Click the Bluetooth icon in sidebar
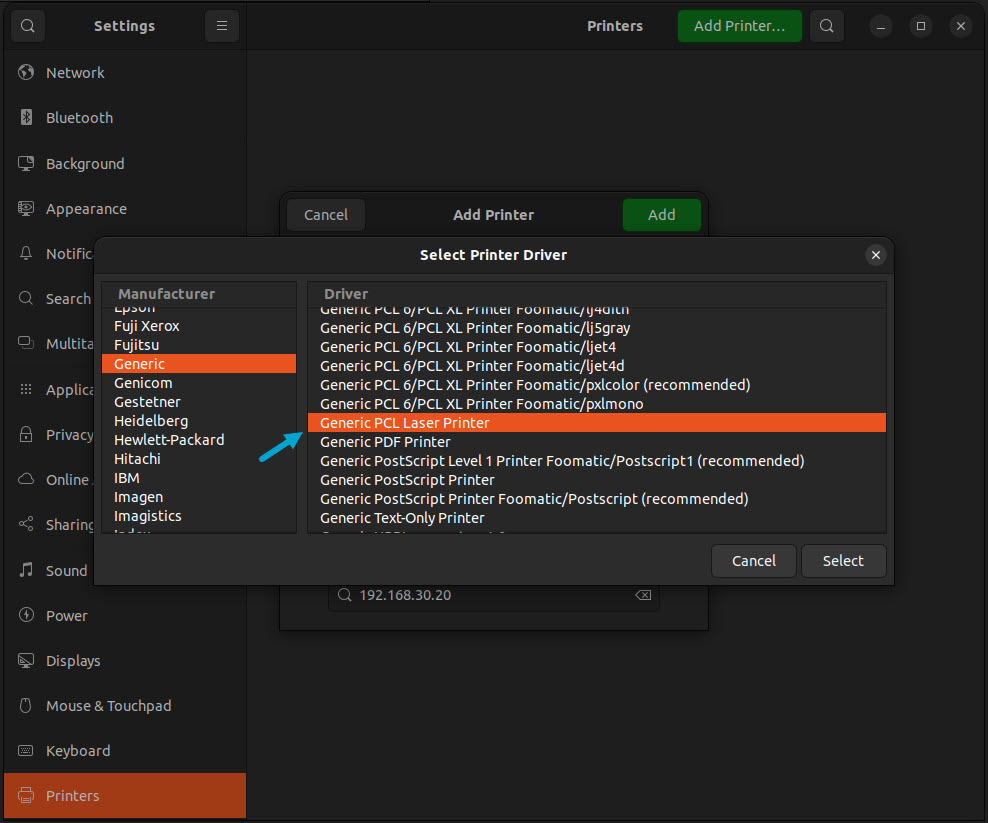The image size is (988, 823). pyautogui.click(x=26, y=118)
